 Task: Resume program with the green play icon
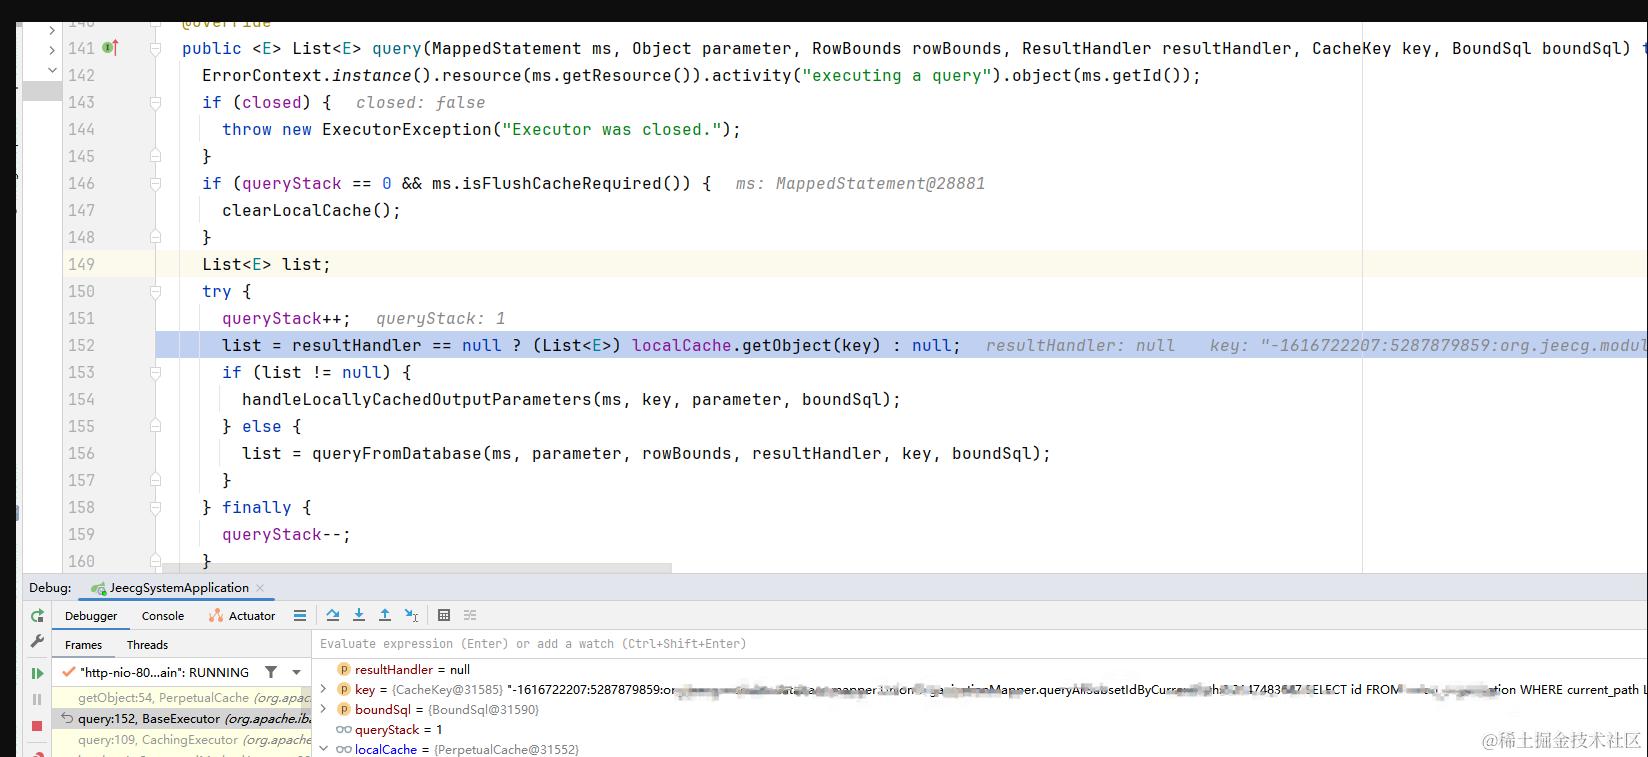point(37,673)
